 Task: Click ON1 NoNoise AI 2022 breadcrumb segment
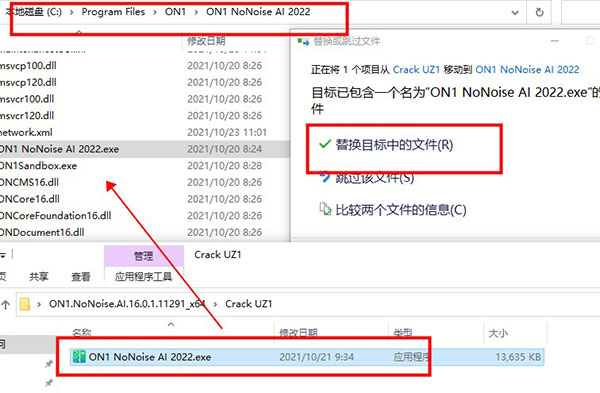click(x=258, y=12)
